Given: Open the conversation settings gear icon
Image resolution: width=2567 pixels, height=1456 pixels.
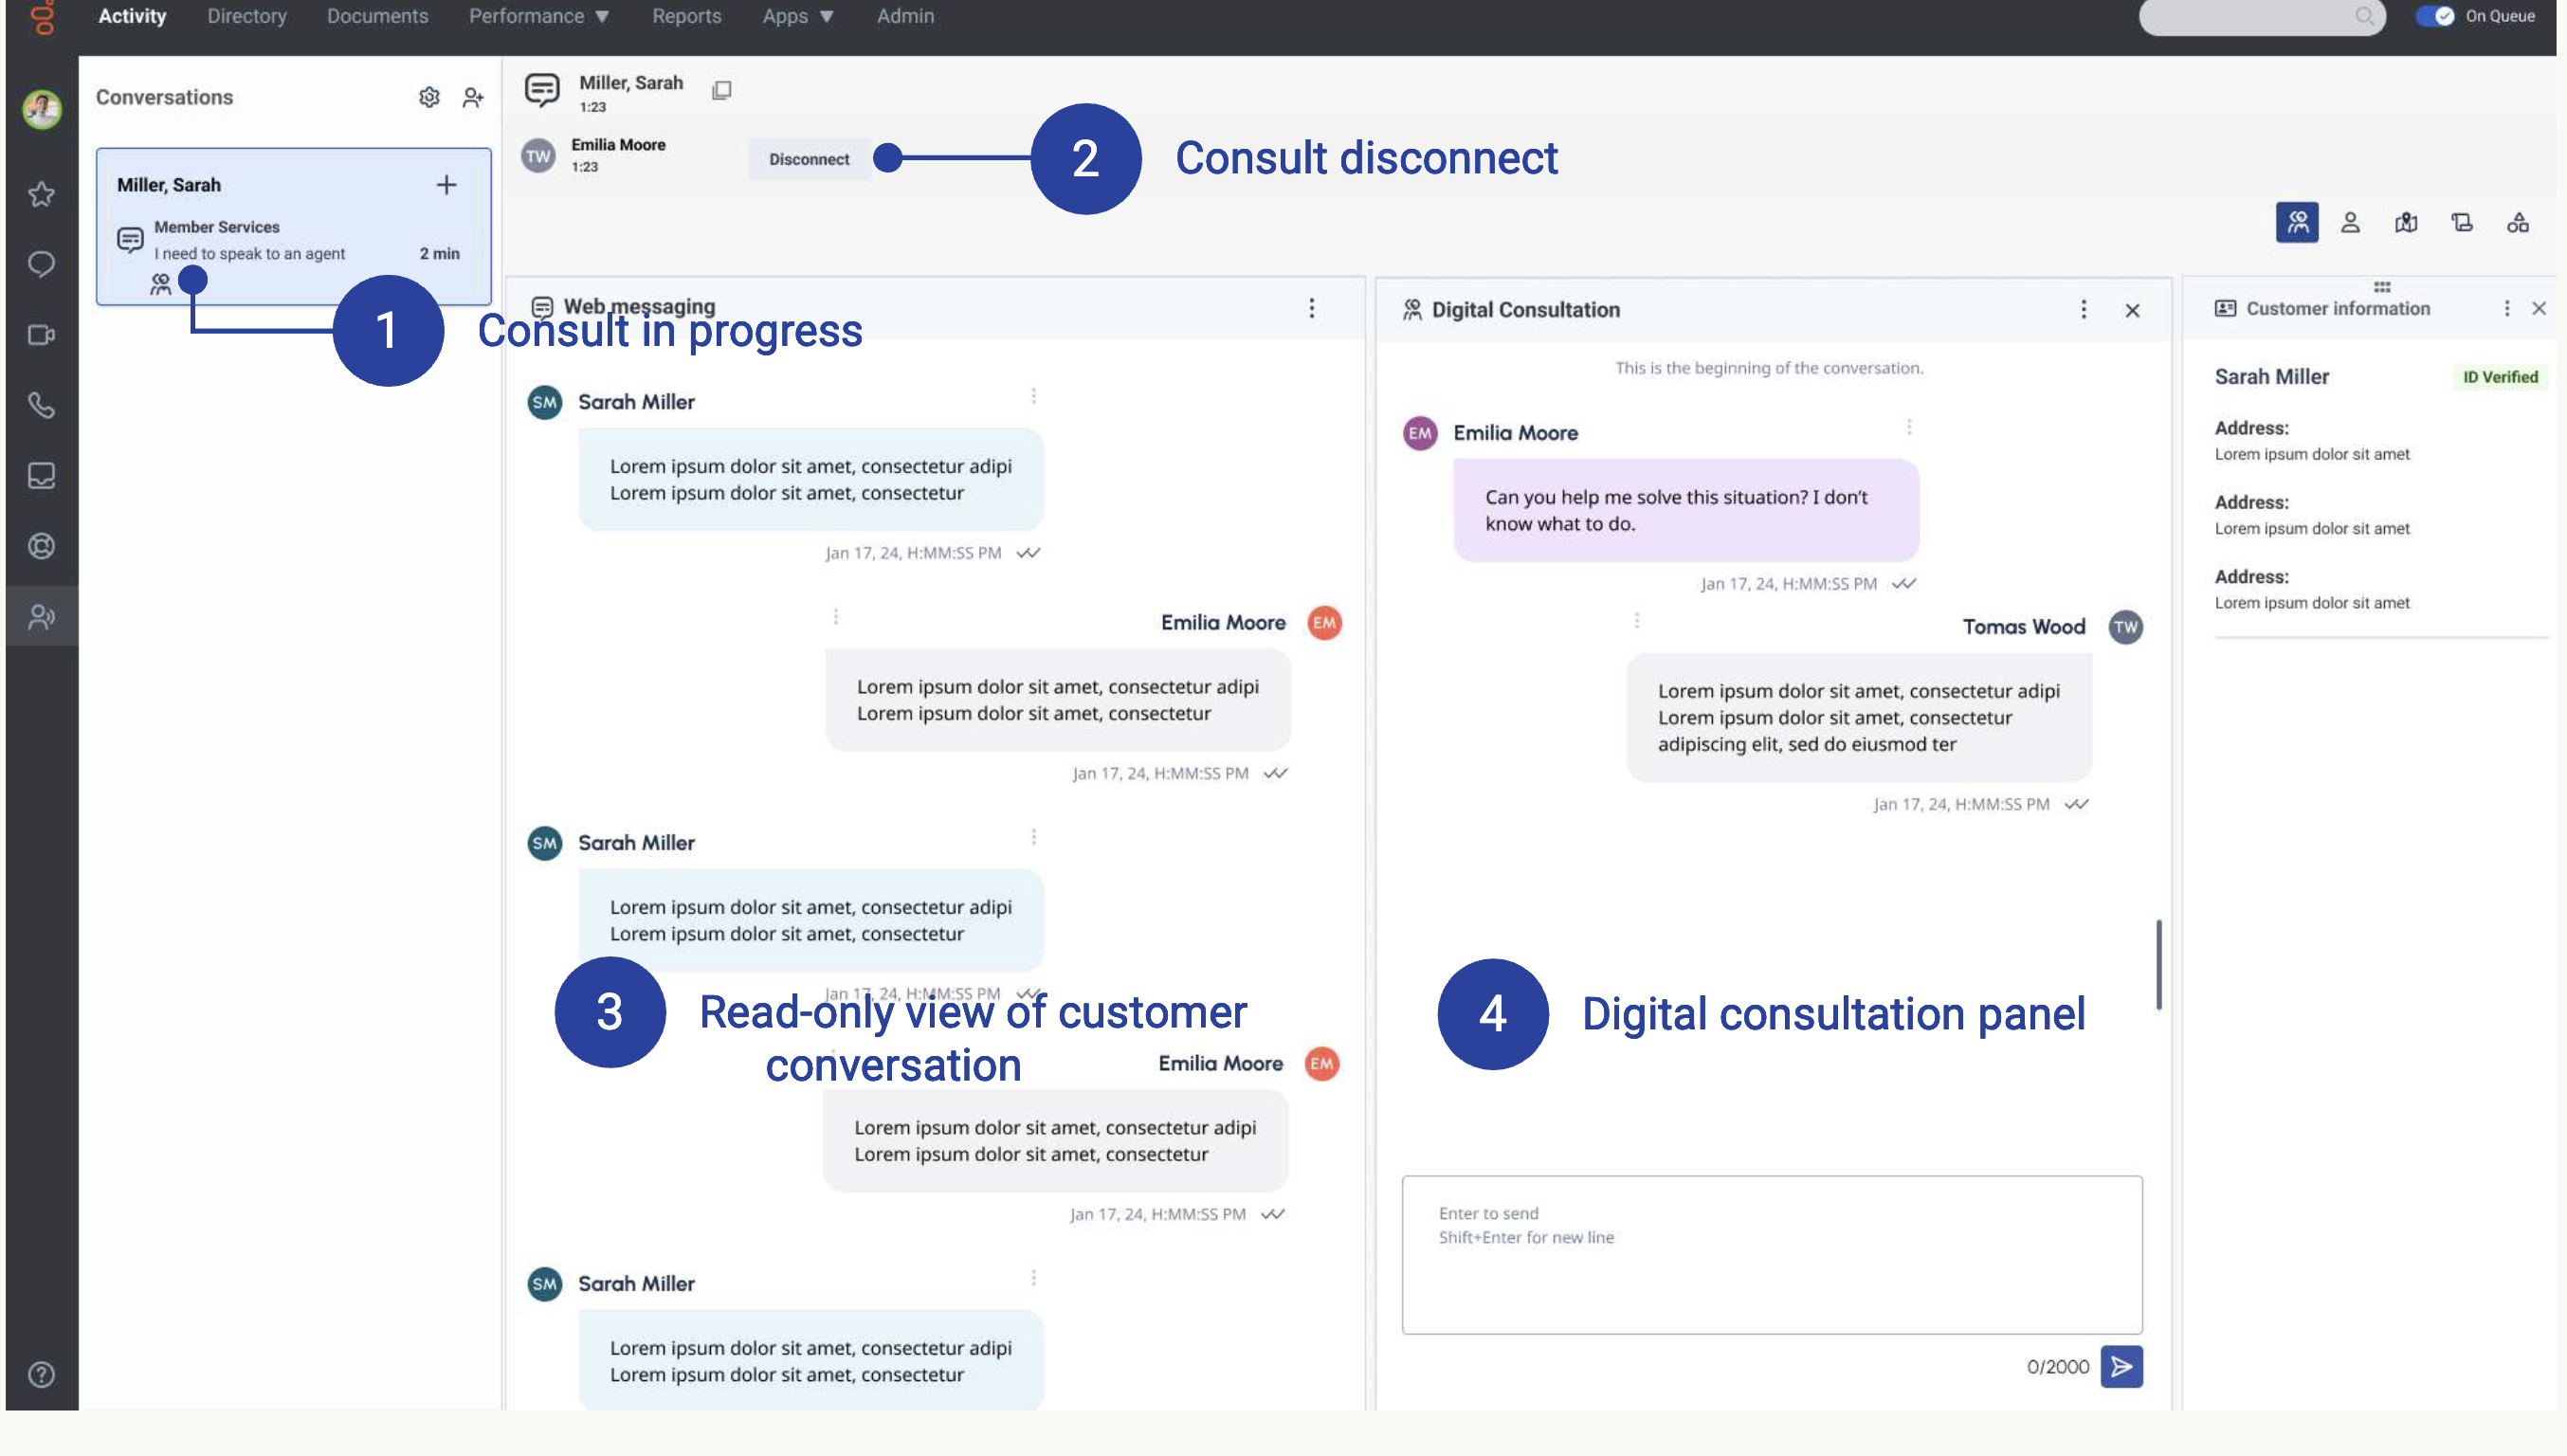Looking at the screenshot, I should point(429,97).
